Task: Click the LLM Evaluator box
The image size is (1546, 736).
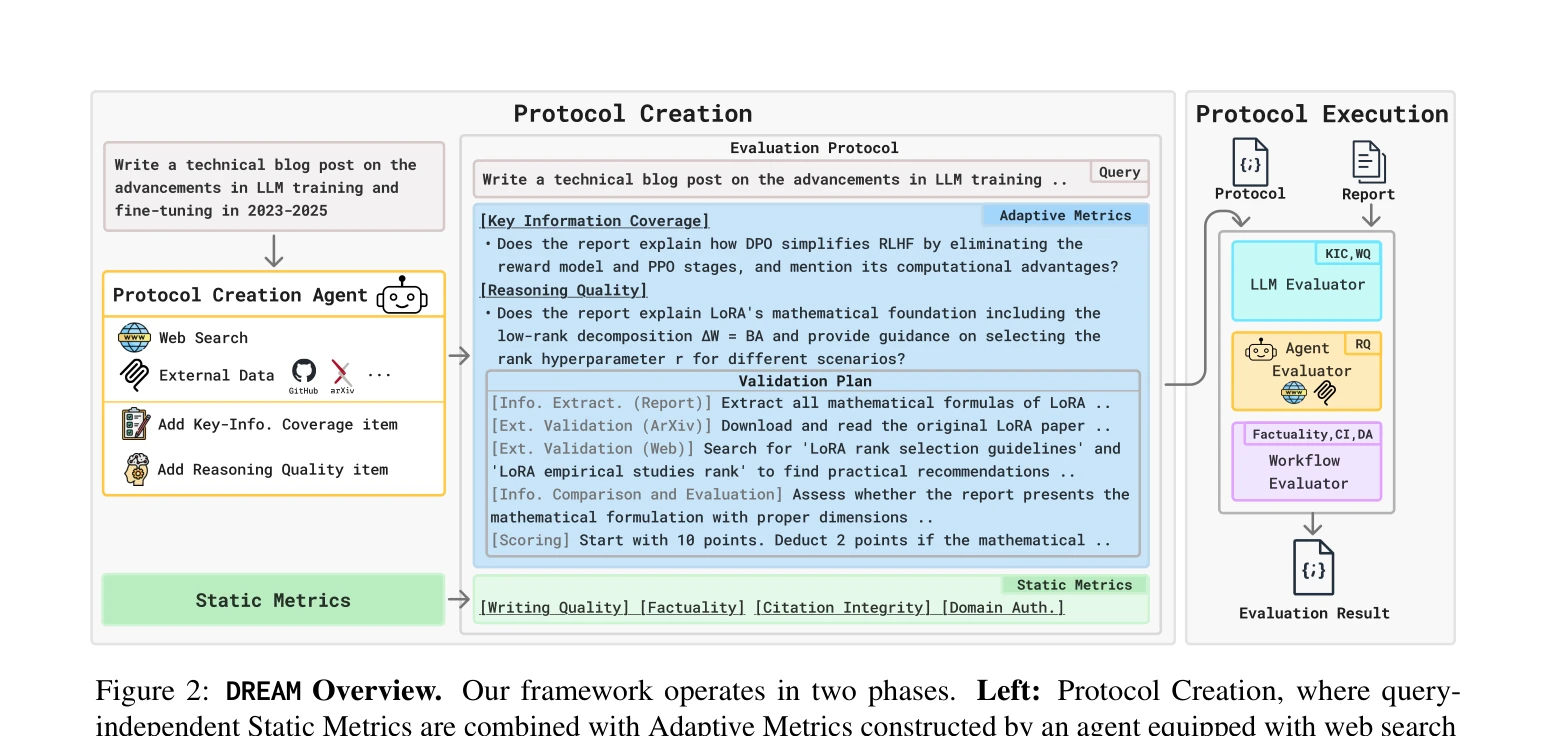Action: click(x=1307, y=281)
